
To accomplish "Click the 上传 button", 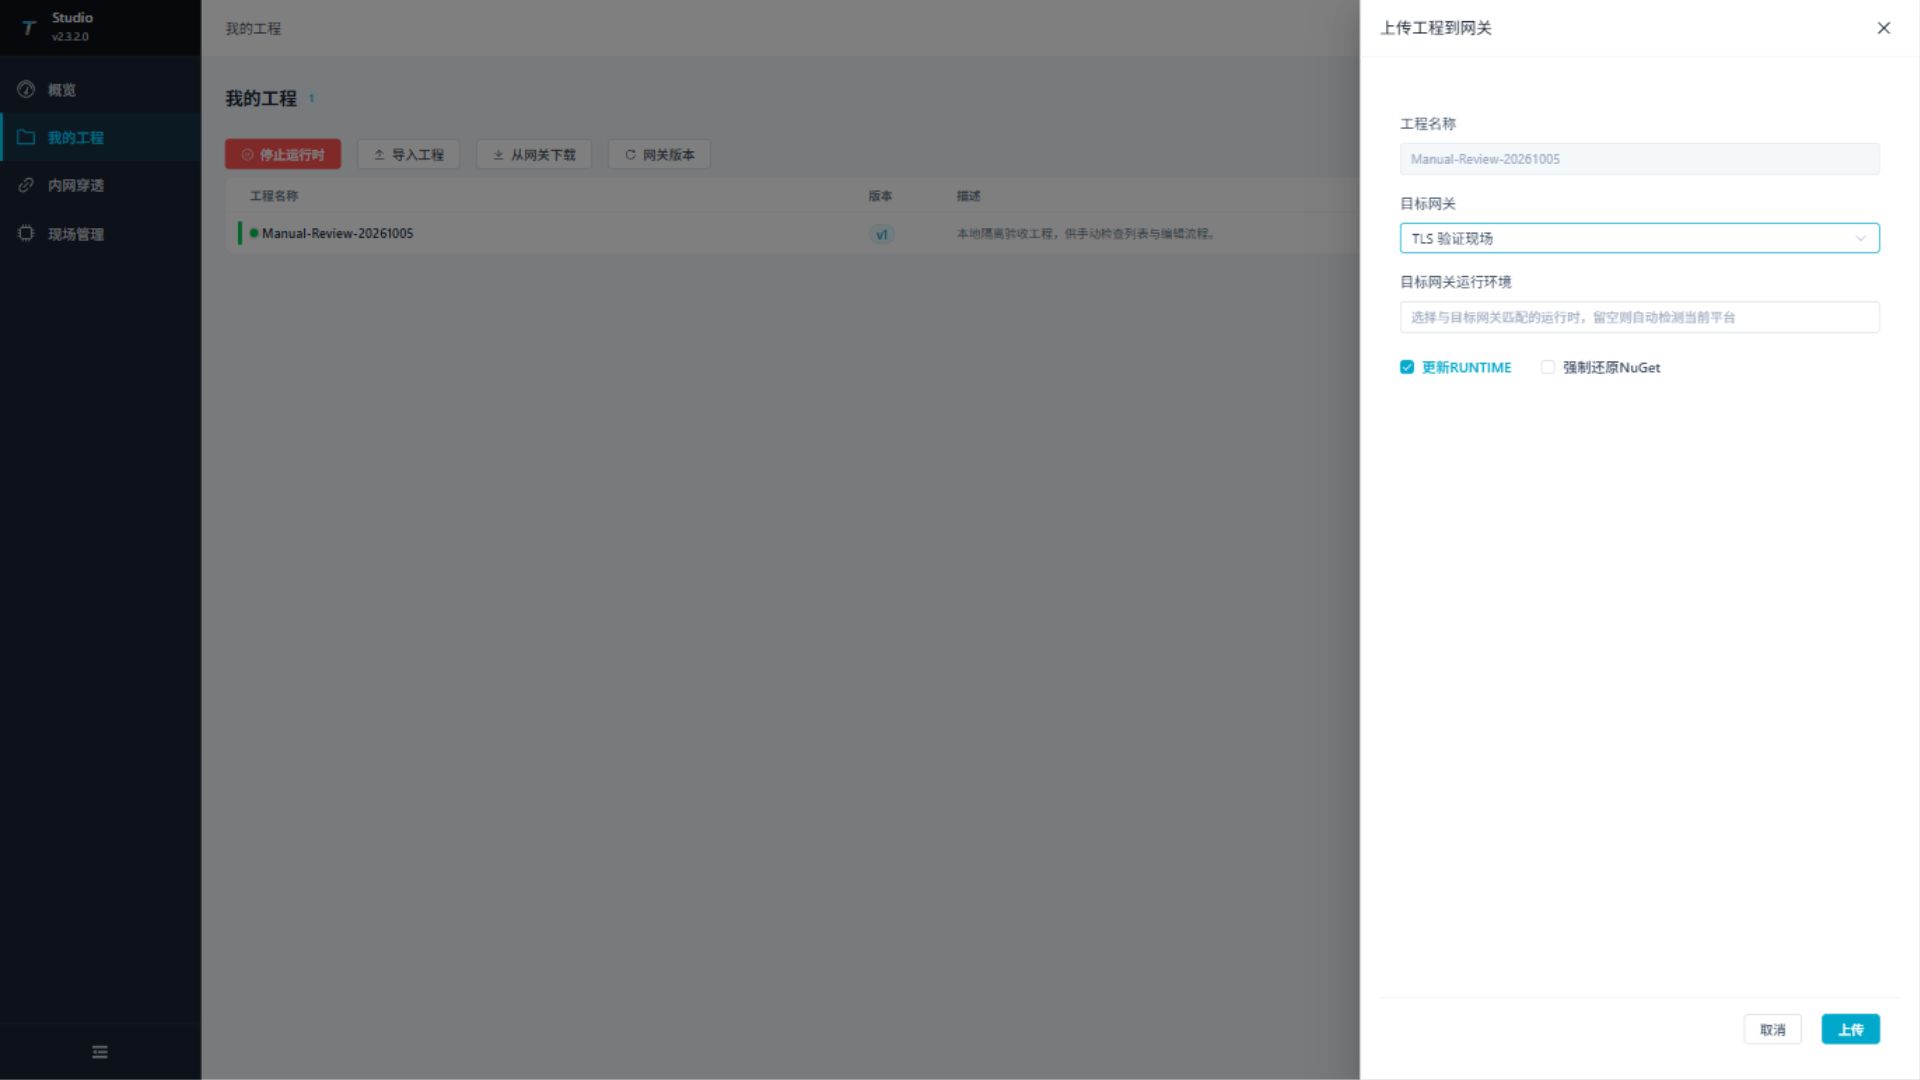I will (1851, 1029).
